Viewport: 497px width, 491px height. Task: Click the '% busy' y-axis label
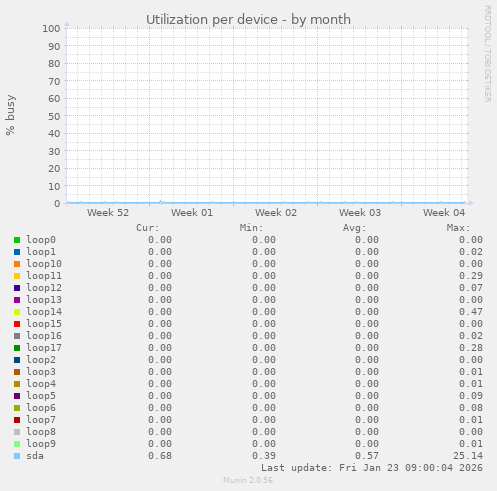click(10, 115)
